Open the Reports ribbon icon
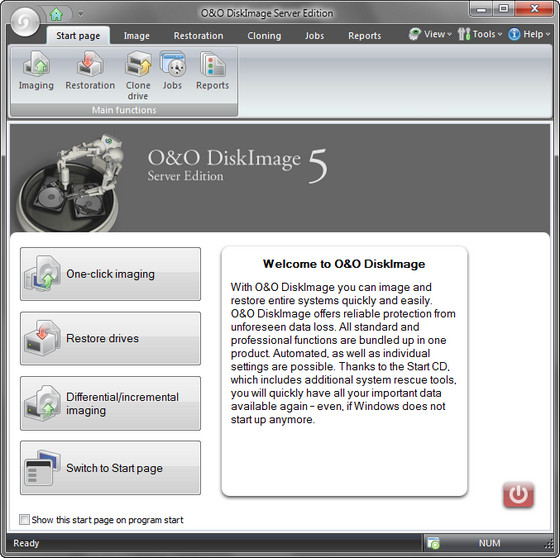The height and width of the screenshot is (558, 560). [x=212, y=71]
